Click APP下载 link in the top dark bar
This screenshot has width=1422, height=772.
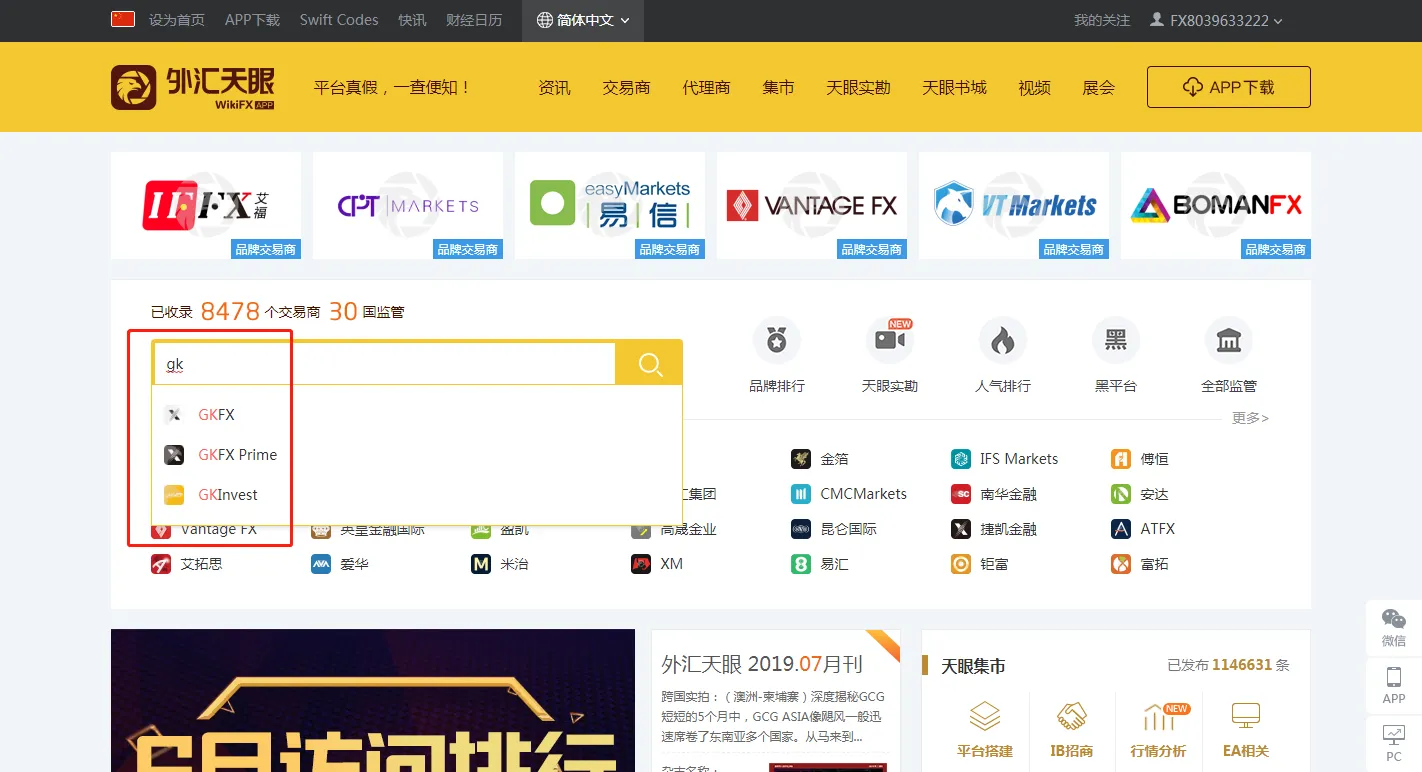point(252,20)
